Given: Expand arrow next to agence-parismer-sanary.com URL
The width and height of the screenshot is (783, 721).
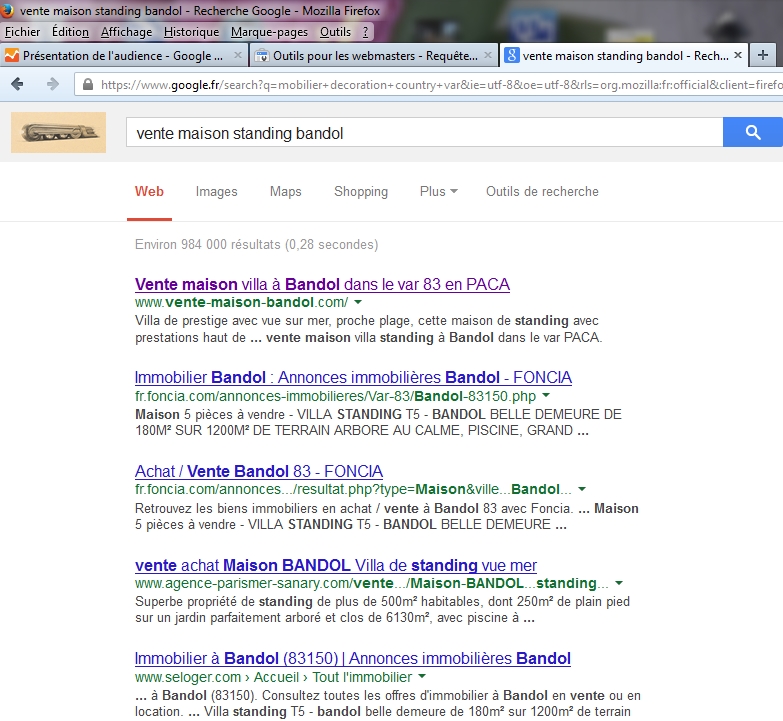Looking at the screenshot, I should 619,583.
